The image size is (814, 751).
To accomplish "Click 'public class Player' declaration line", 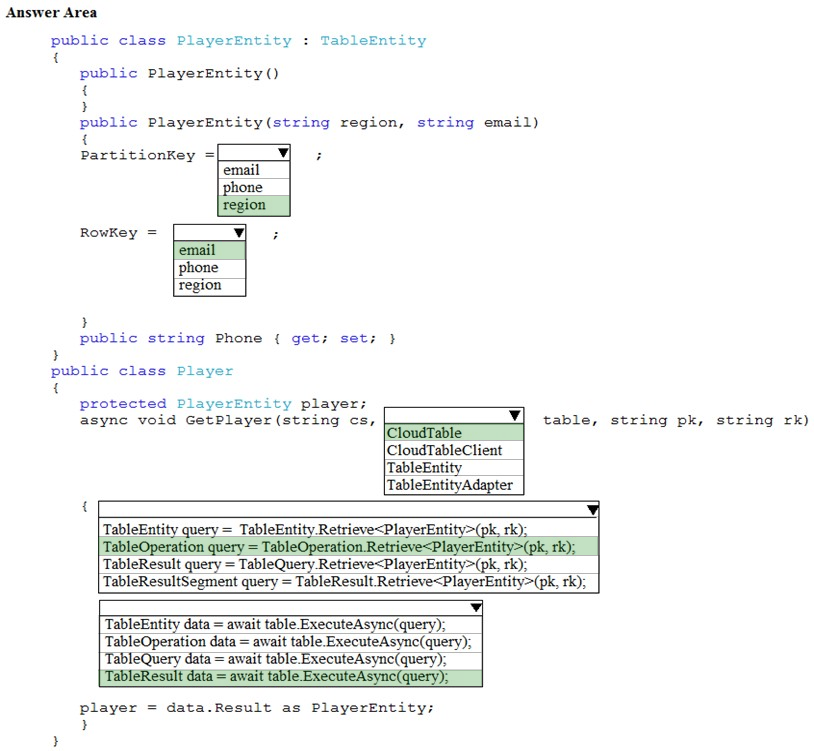I will 142,371.
